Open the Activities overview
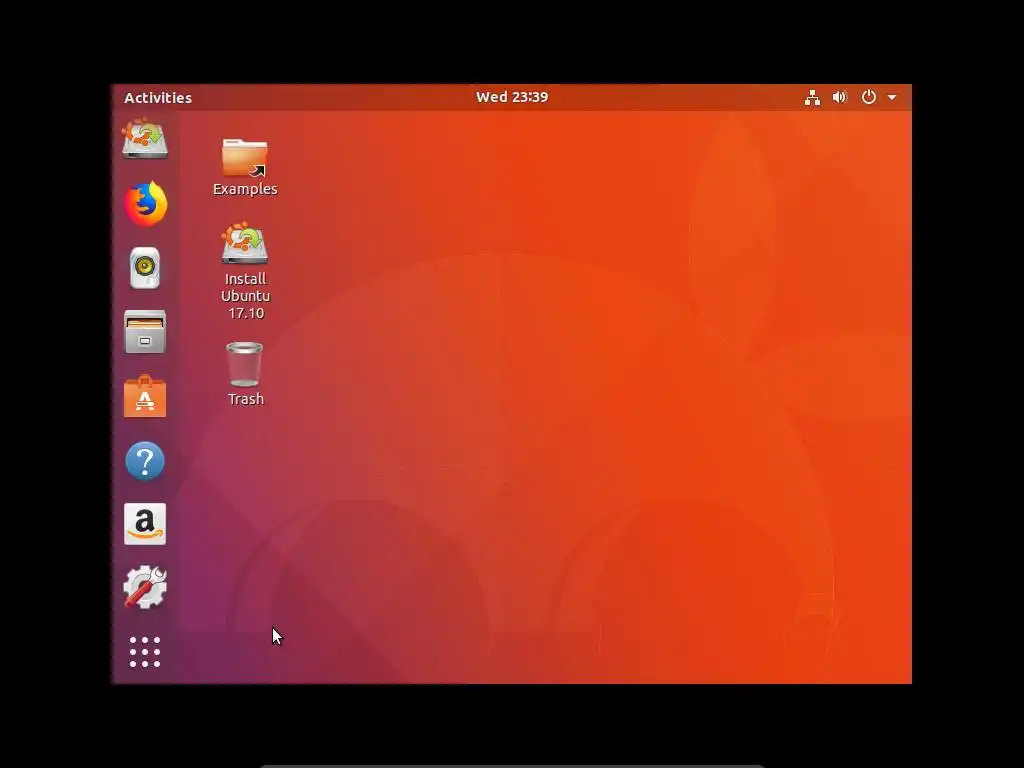1024x768 pixels. point(158,98)
